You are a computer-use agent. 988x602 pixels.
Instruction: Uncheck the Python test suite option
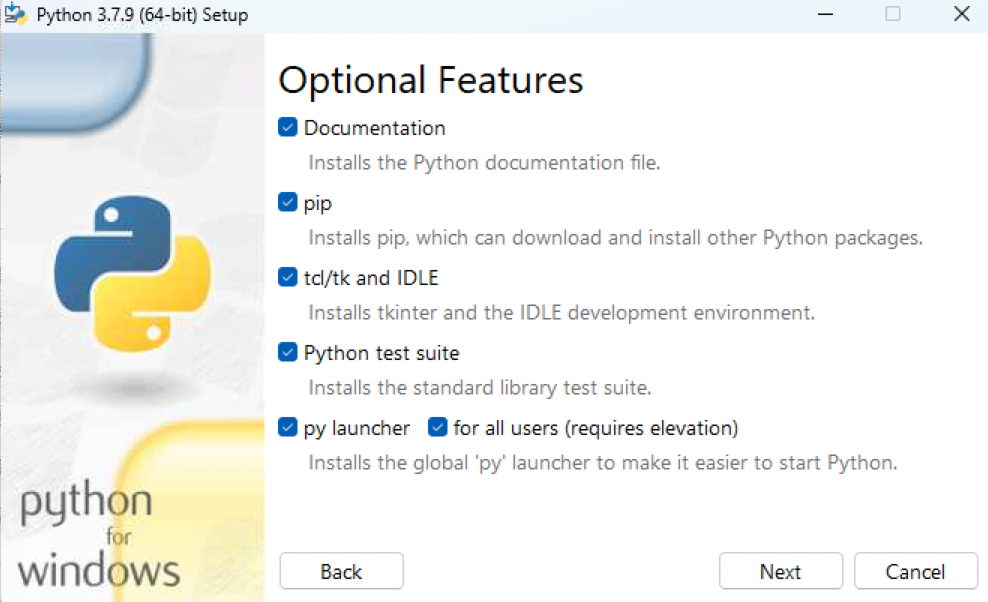[287, 352]
